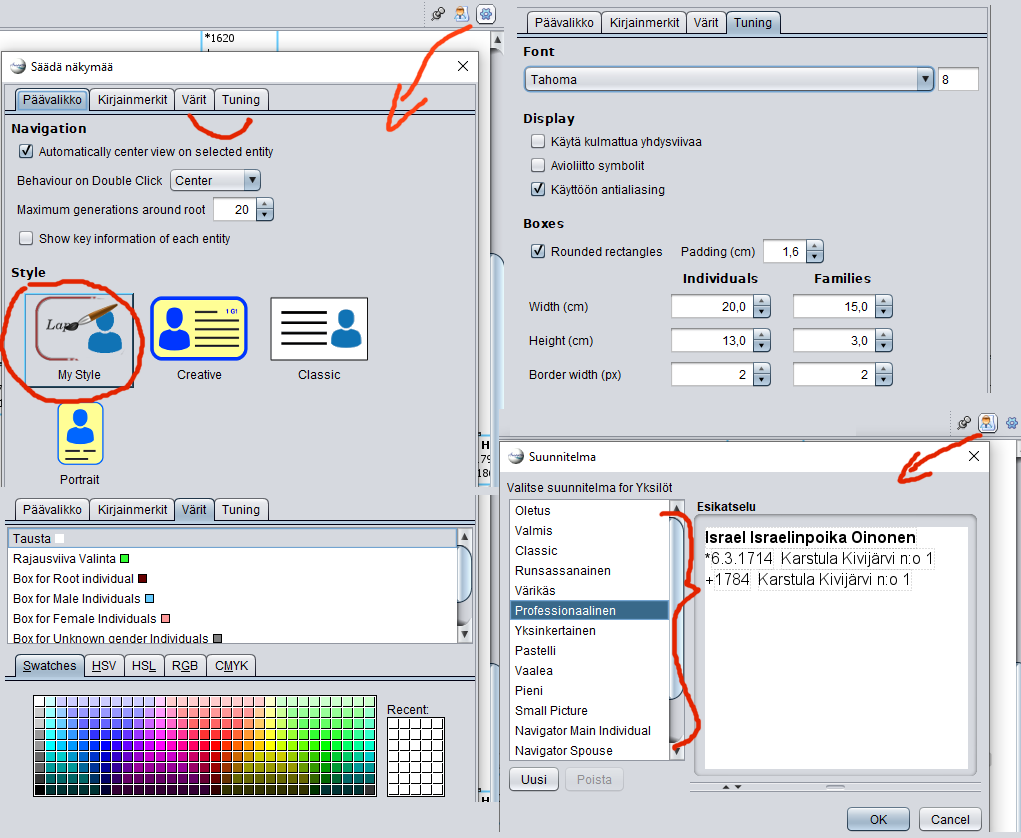Select Professionaalinen in the suunnitelma list
Viewport: 1021px width, 838px height.
point(589,611)
